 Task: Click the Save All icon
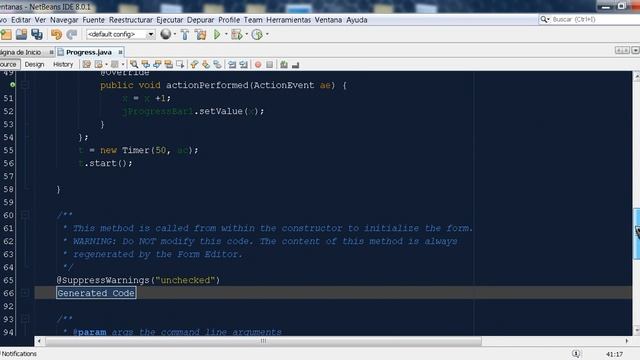(x=37, y=35)
